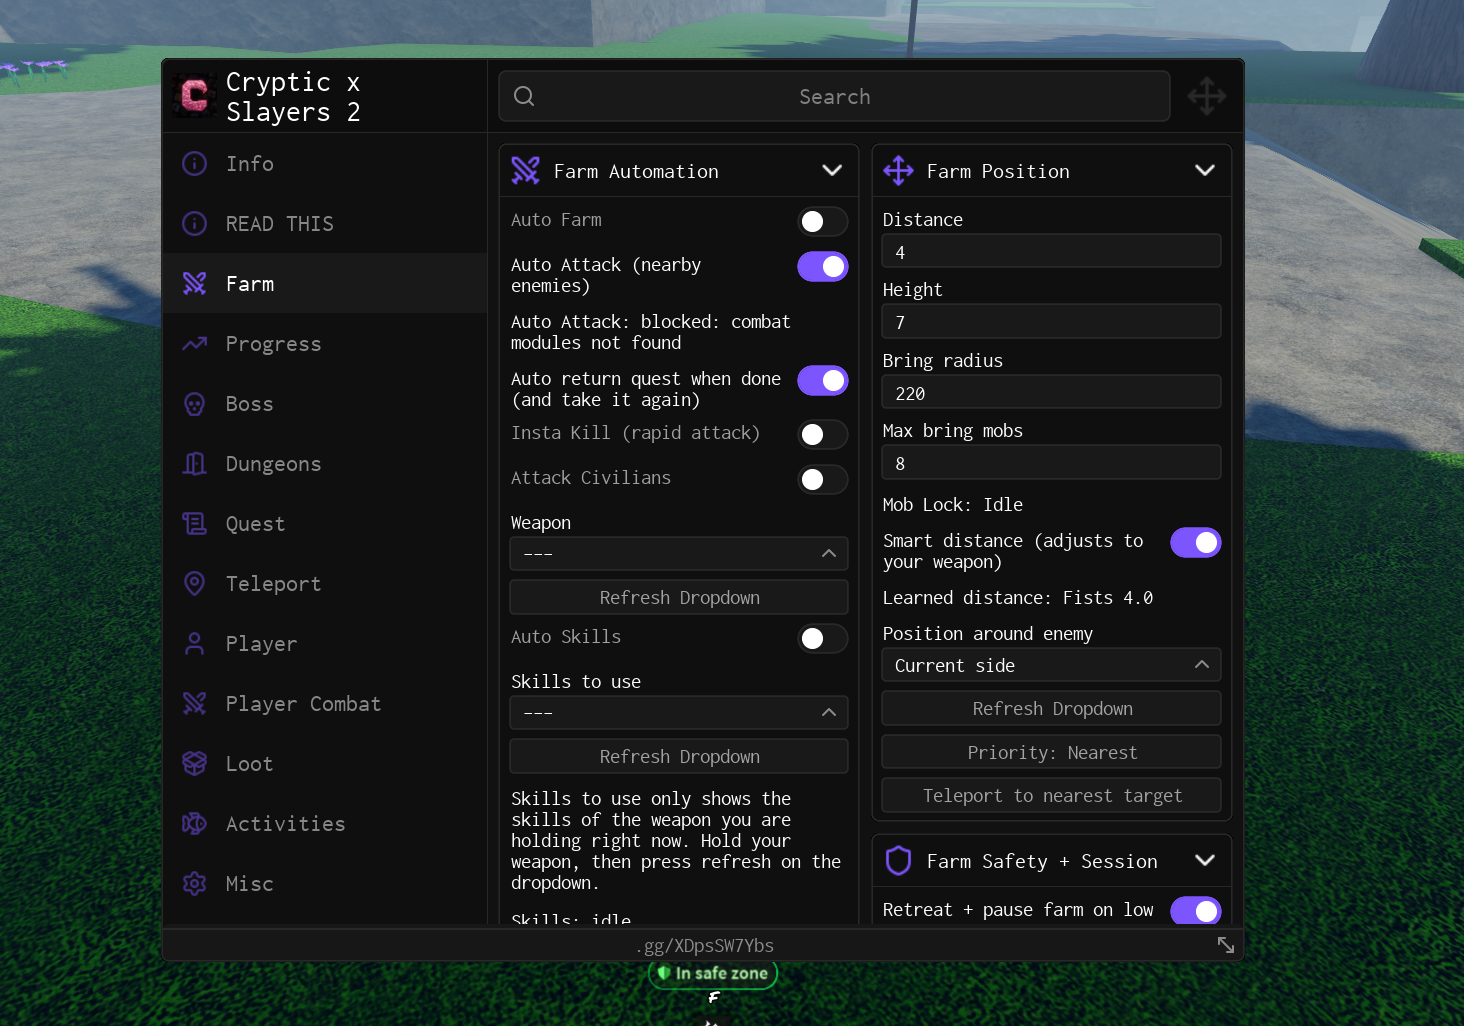Open the Weapon dropdown

679,554
